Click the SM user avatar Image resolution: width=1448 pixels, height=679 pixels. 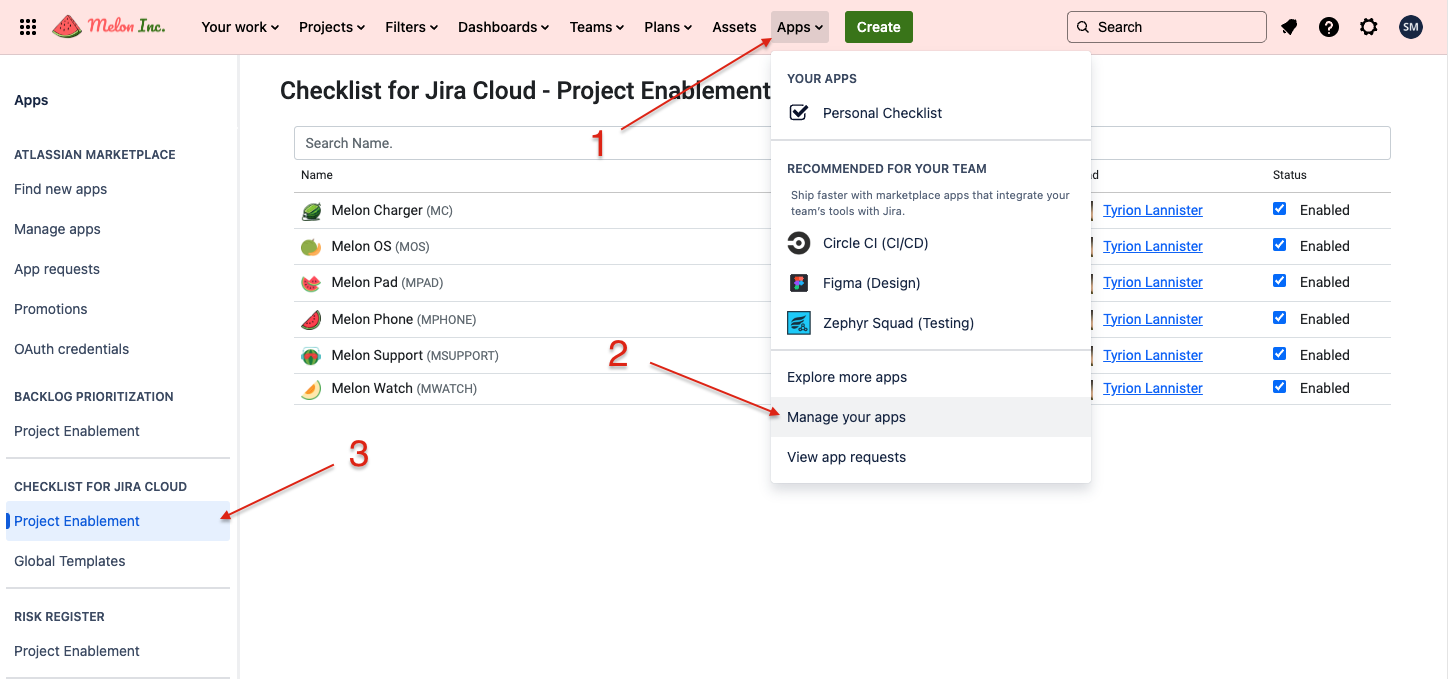click(1410, 27)
